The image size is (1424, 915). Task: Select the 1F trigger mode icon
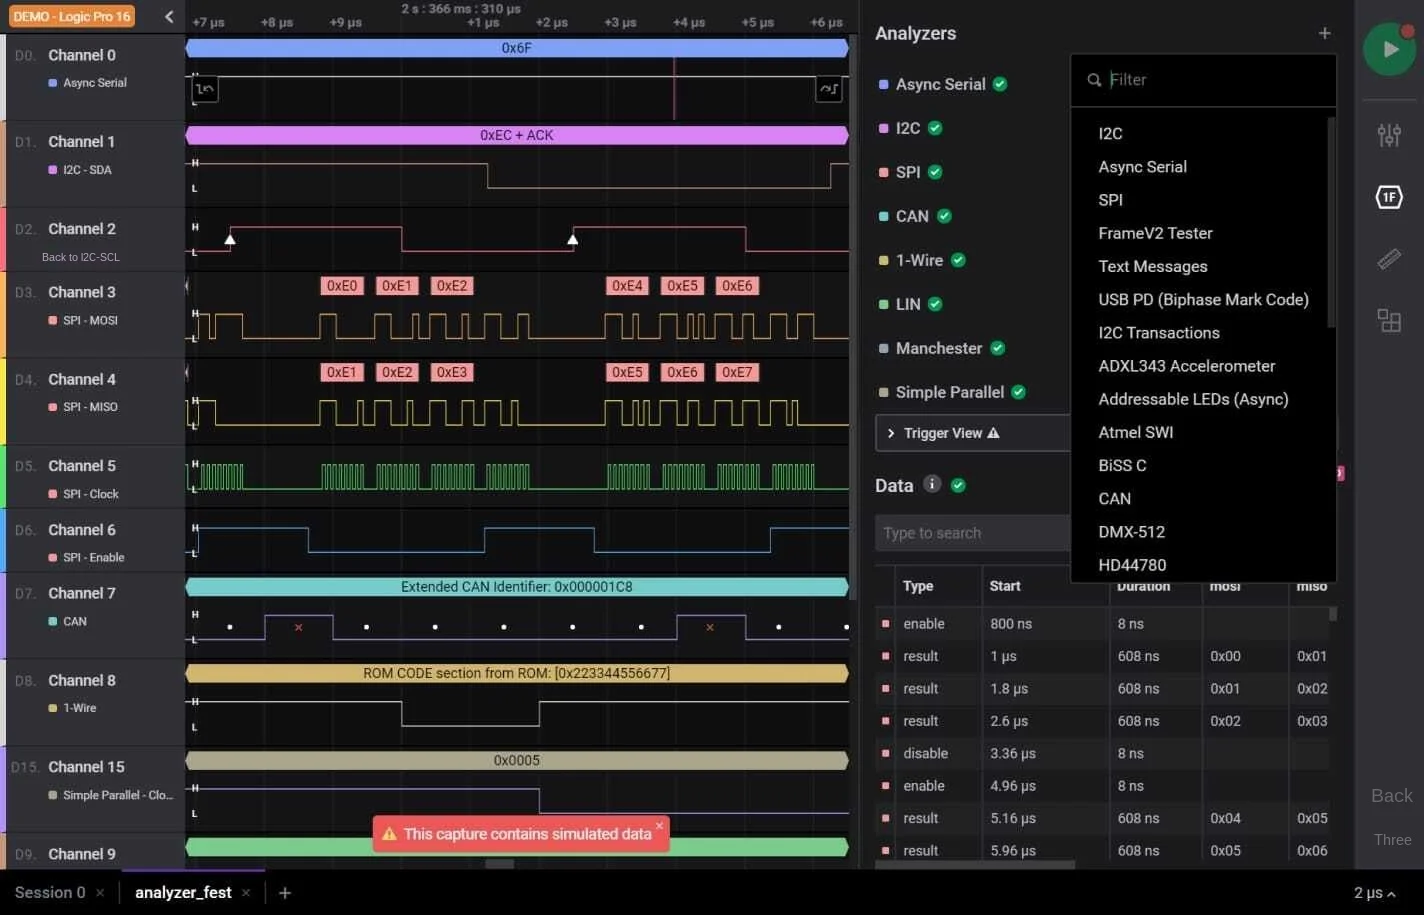pos(1389,197)
